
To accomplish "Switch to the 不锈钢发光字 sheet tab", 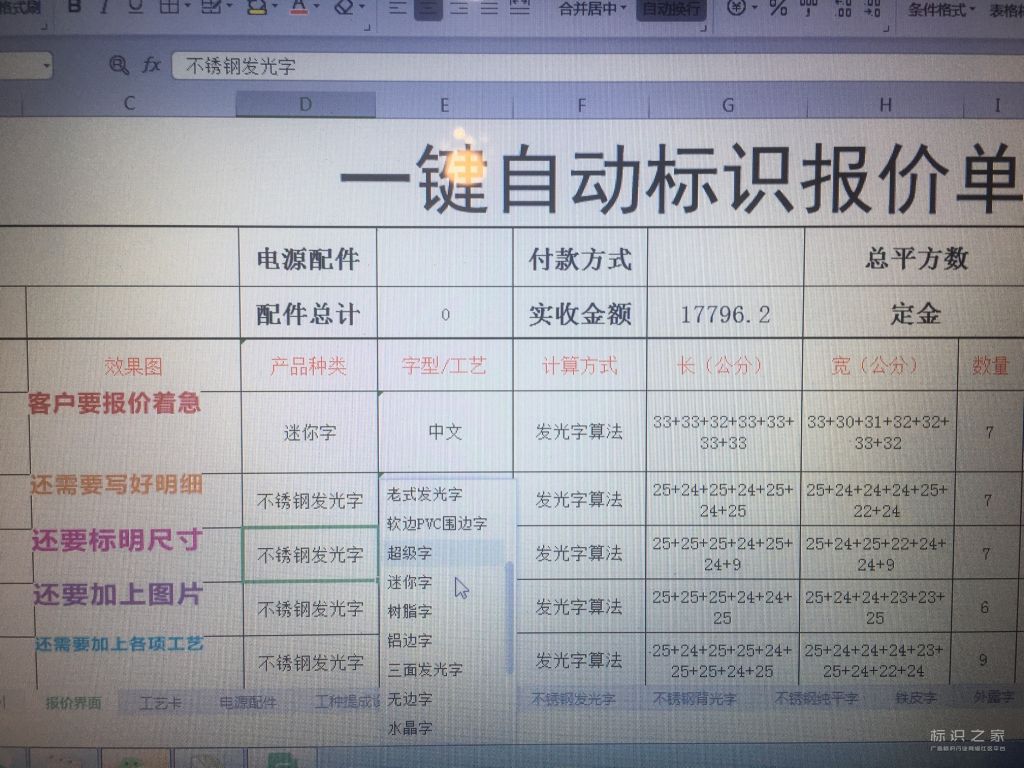I will [573, 699].
